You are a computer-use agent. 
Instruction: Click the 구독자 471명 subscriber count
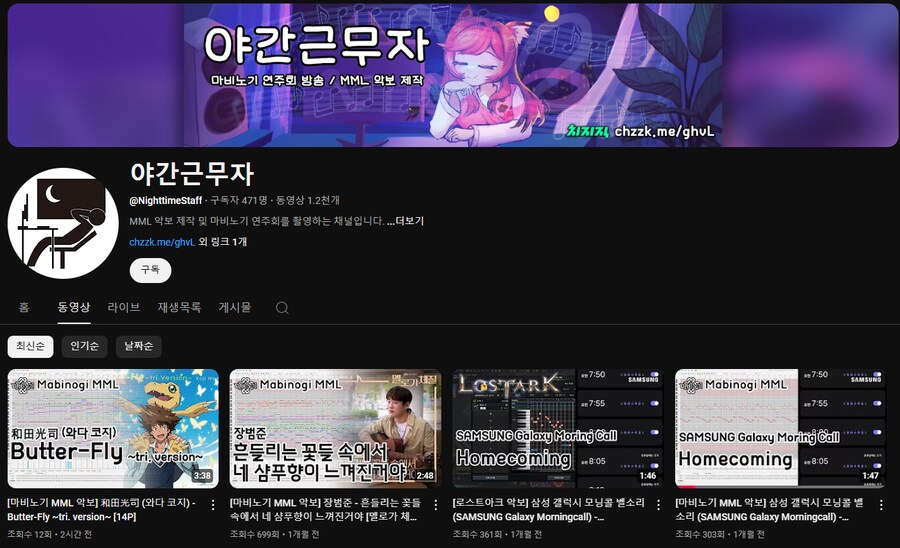click(239, 200)
